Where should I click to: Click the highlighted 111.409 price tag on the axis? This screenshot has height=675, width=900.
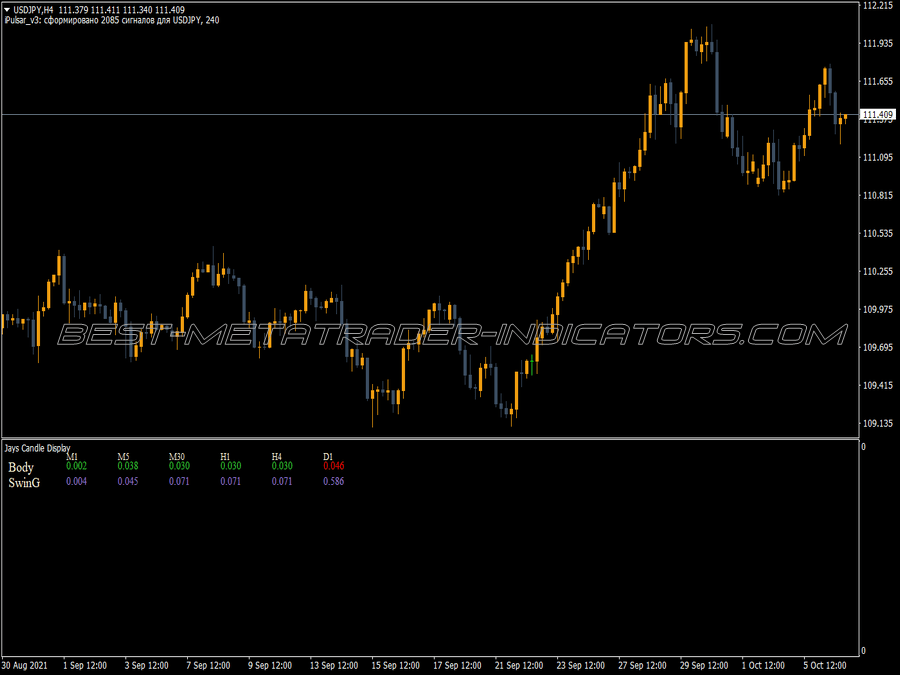[878, 114]
